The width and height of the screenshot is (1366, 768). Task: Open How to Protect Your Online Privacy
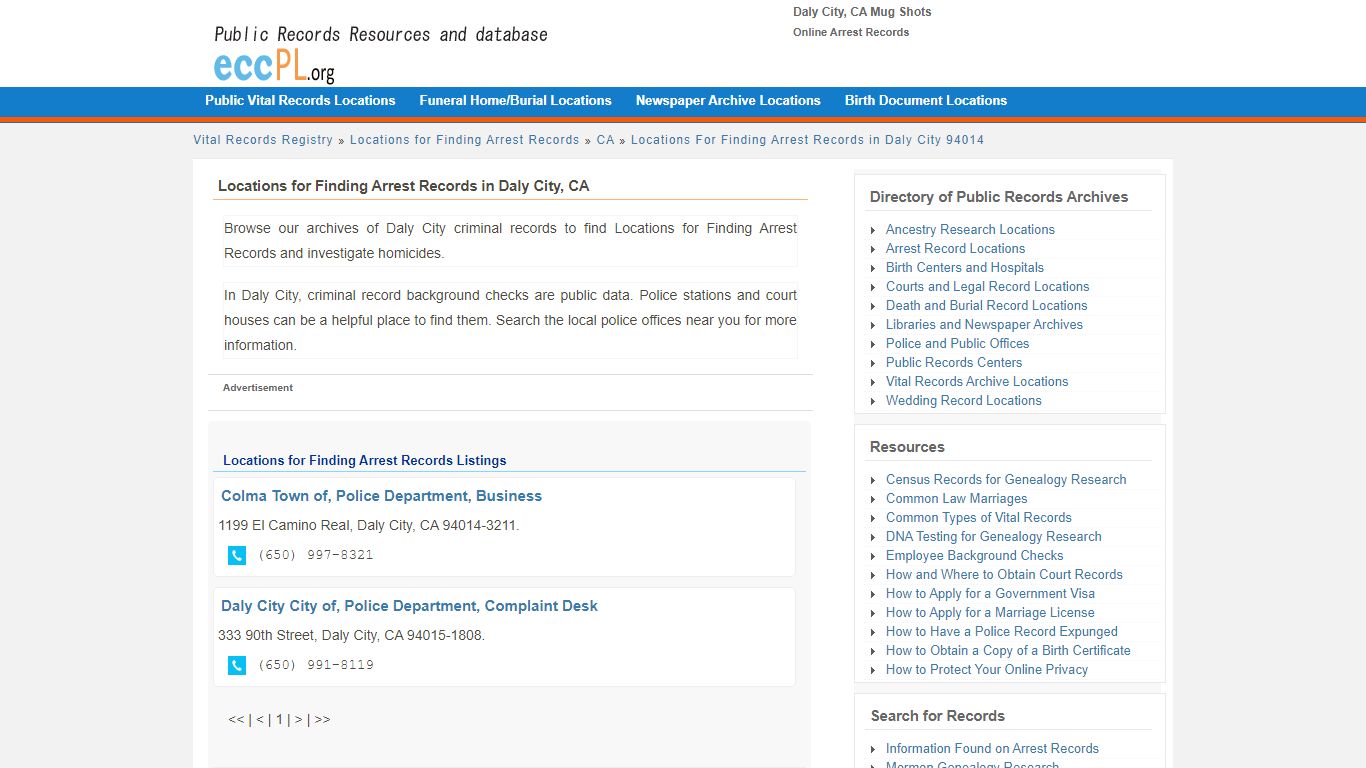[x=986, y=669]
